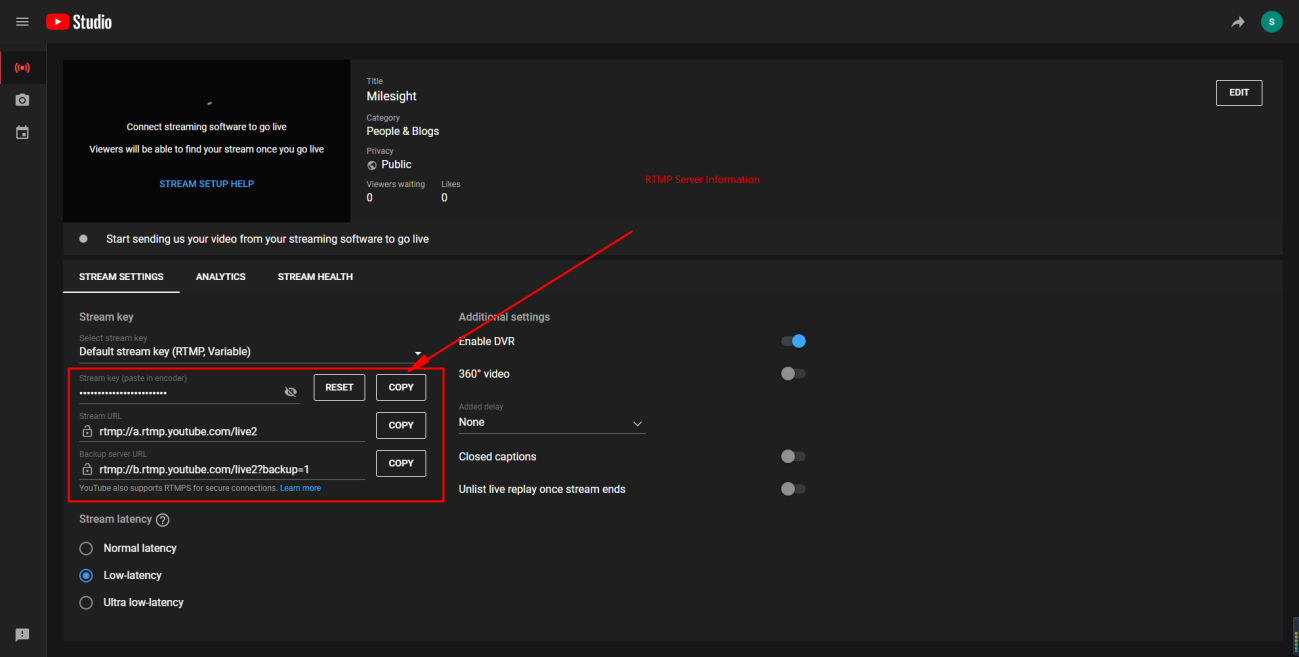This screenshot has height=657, width=1299.
Task: Open the hamburger navigation menu
Action: pyautogui.click(x=22, y=22)
